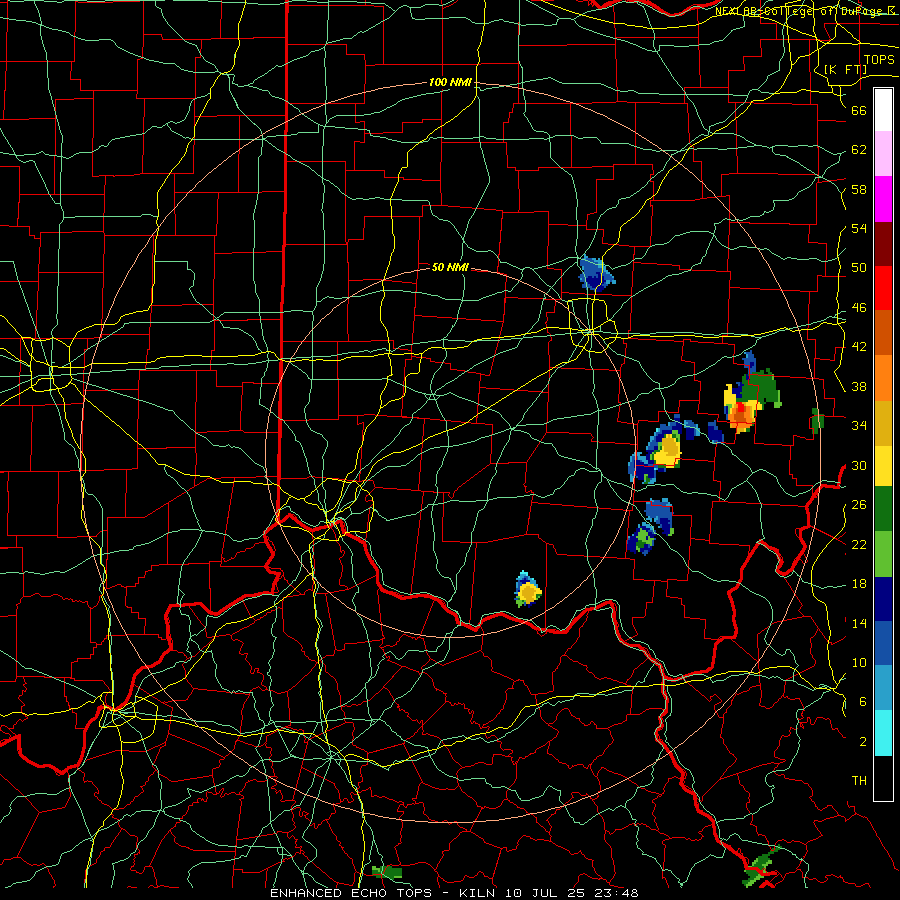Click the 42 label on the tops scale
900x900 pixels.
click(x=859, y=347)
